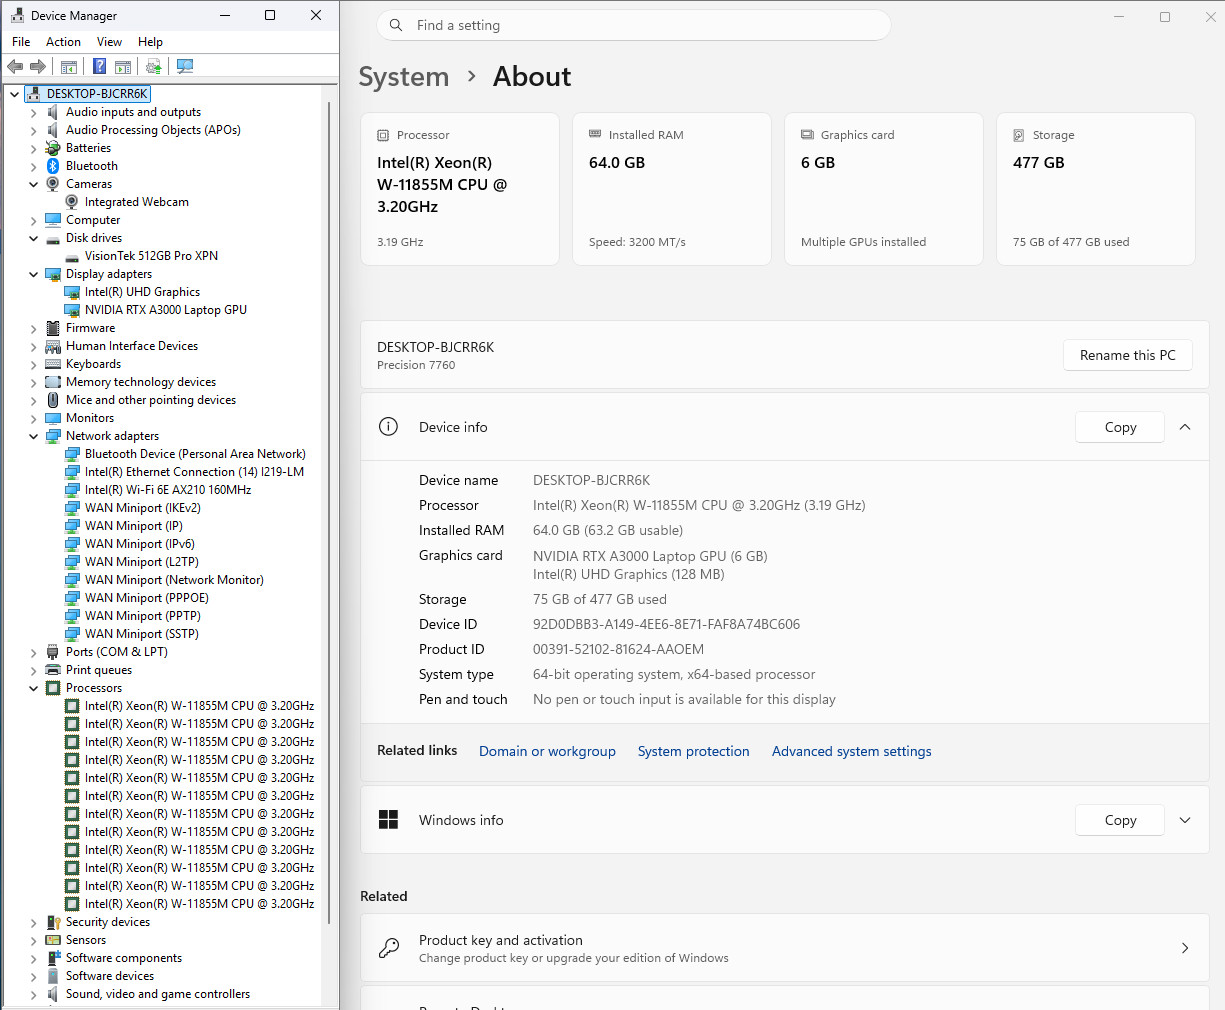Collapse the Network adapters node
Screen dimensions: 1225x1010
(33, 436)
